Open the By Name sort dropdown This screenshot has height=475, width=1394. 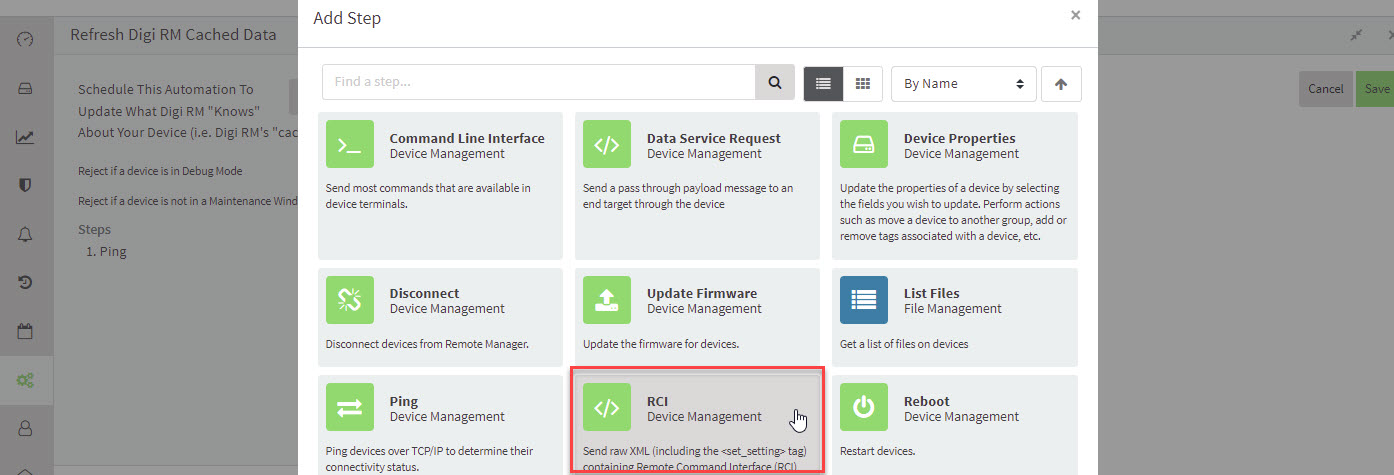(963, 84)
